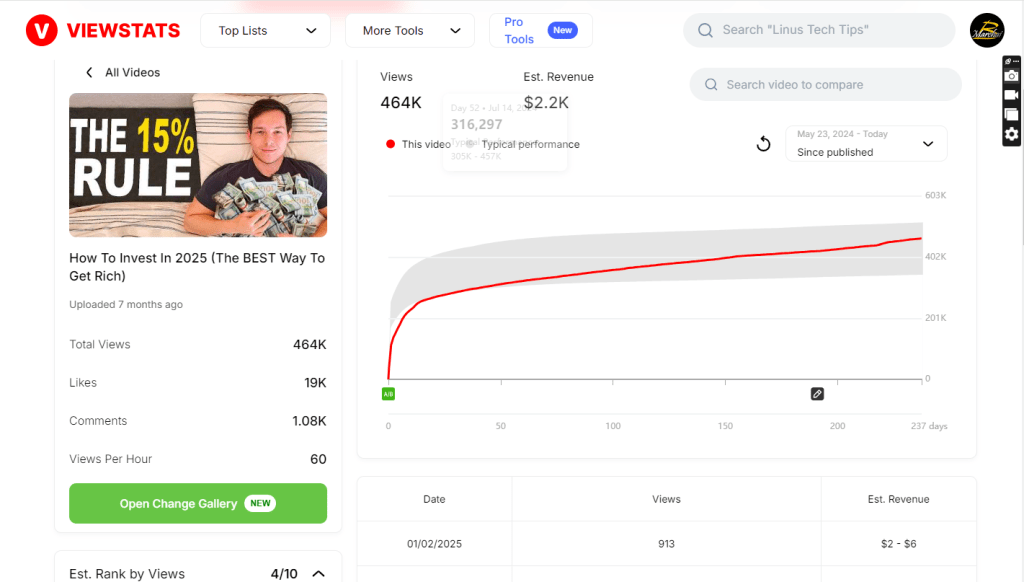Open Pro Tools menu item

(x=541, y=31)
